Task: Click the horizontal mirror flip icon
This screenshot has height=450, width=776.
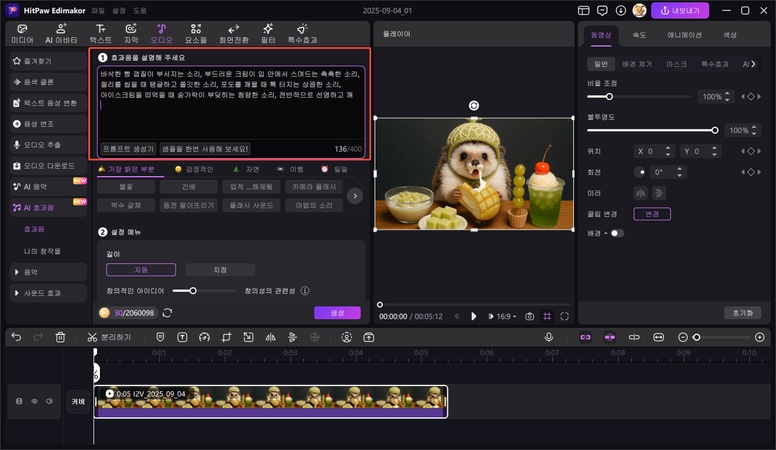Action: pos(640,193)
